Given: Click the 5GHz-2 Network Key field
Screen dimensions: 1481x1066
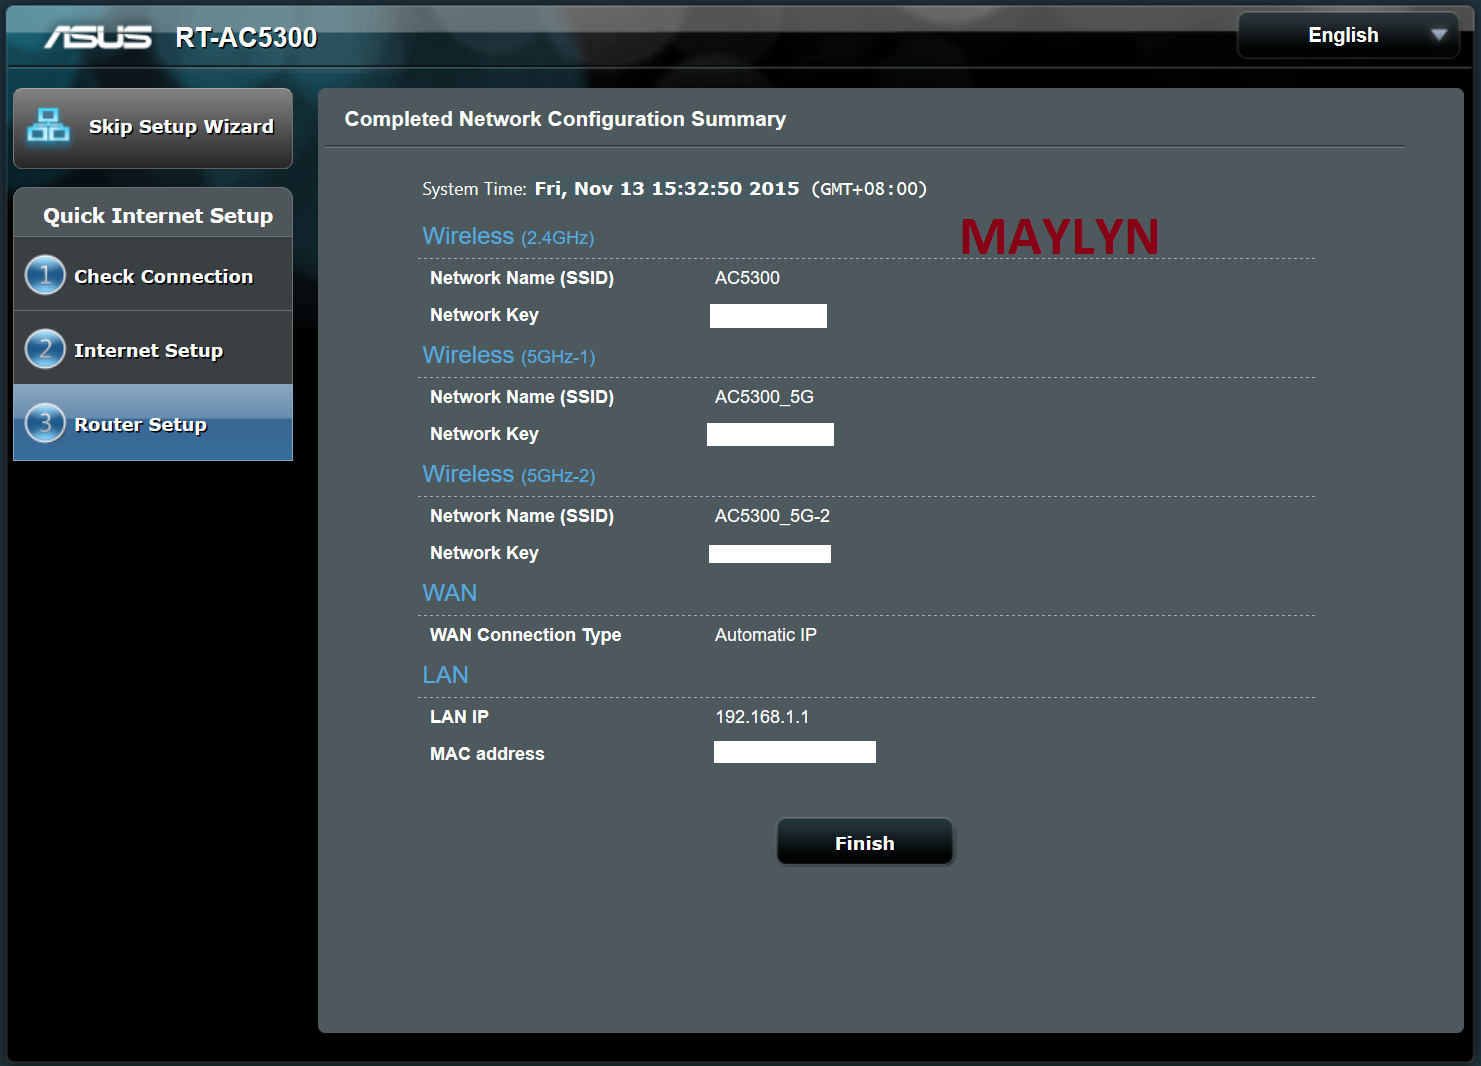Looking at the screenshot, I should point(769,554).
